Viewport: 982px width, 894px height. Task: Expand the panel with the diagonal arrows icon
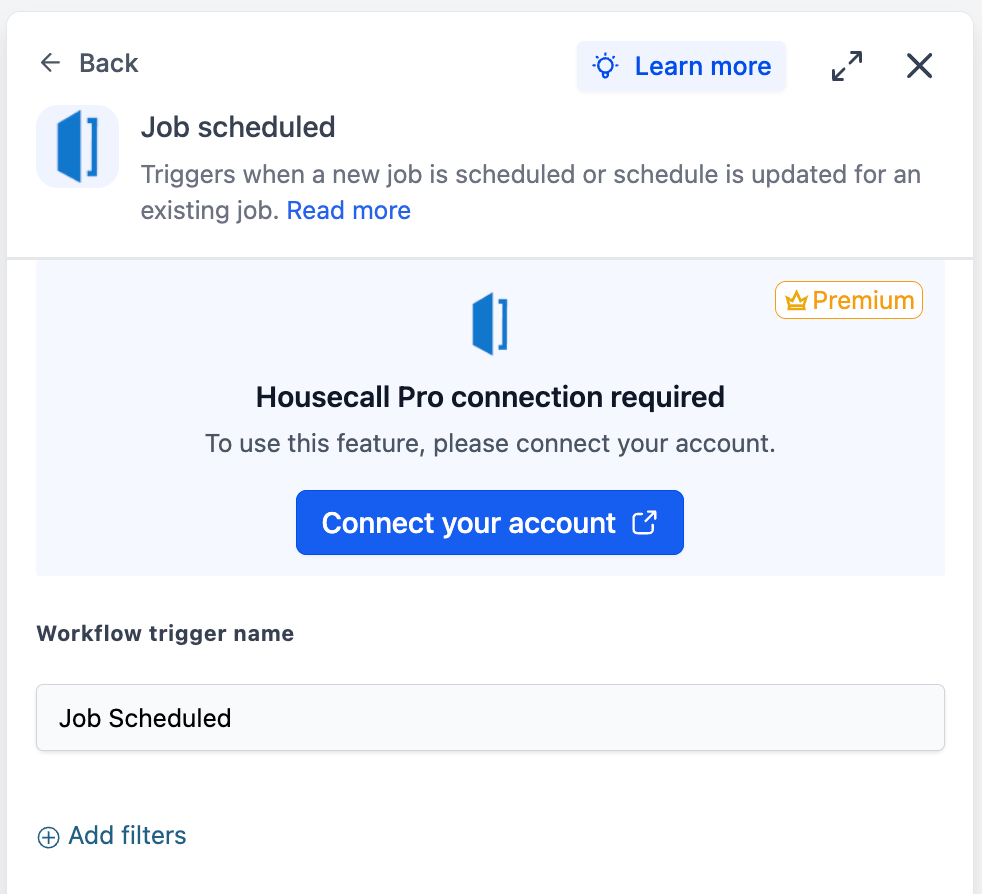[847, 66]
